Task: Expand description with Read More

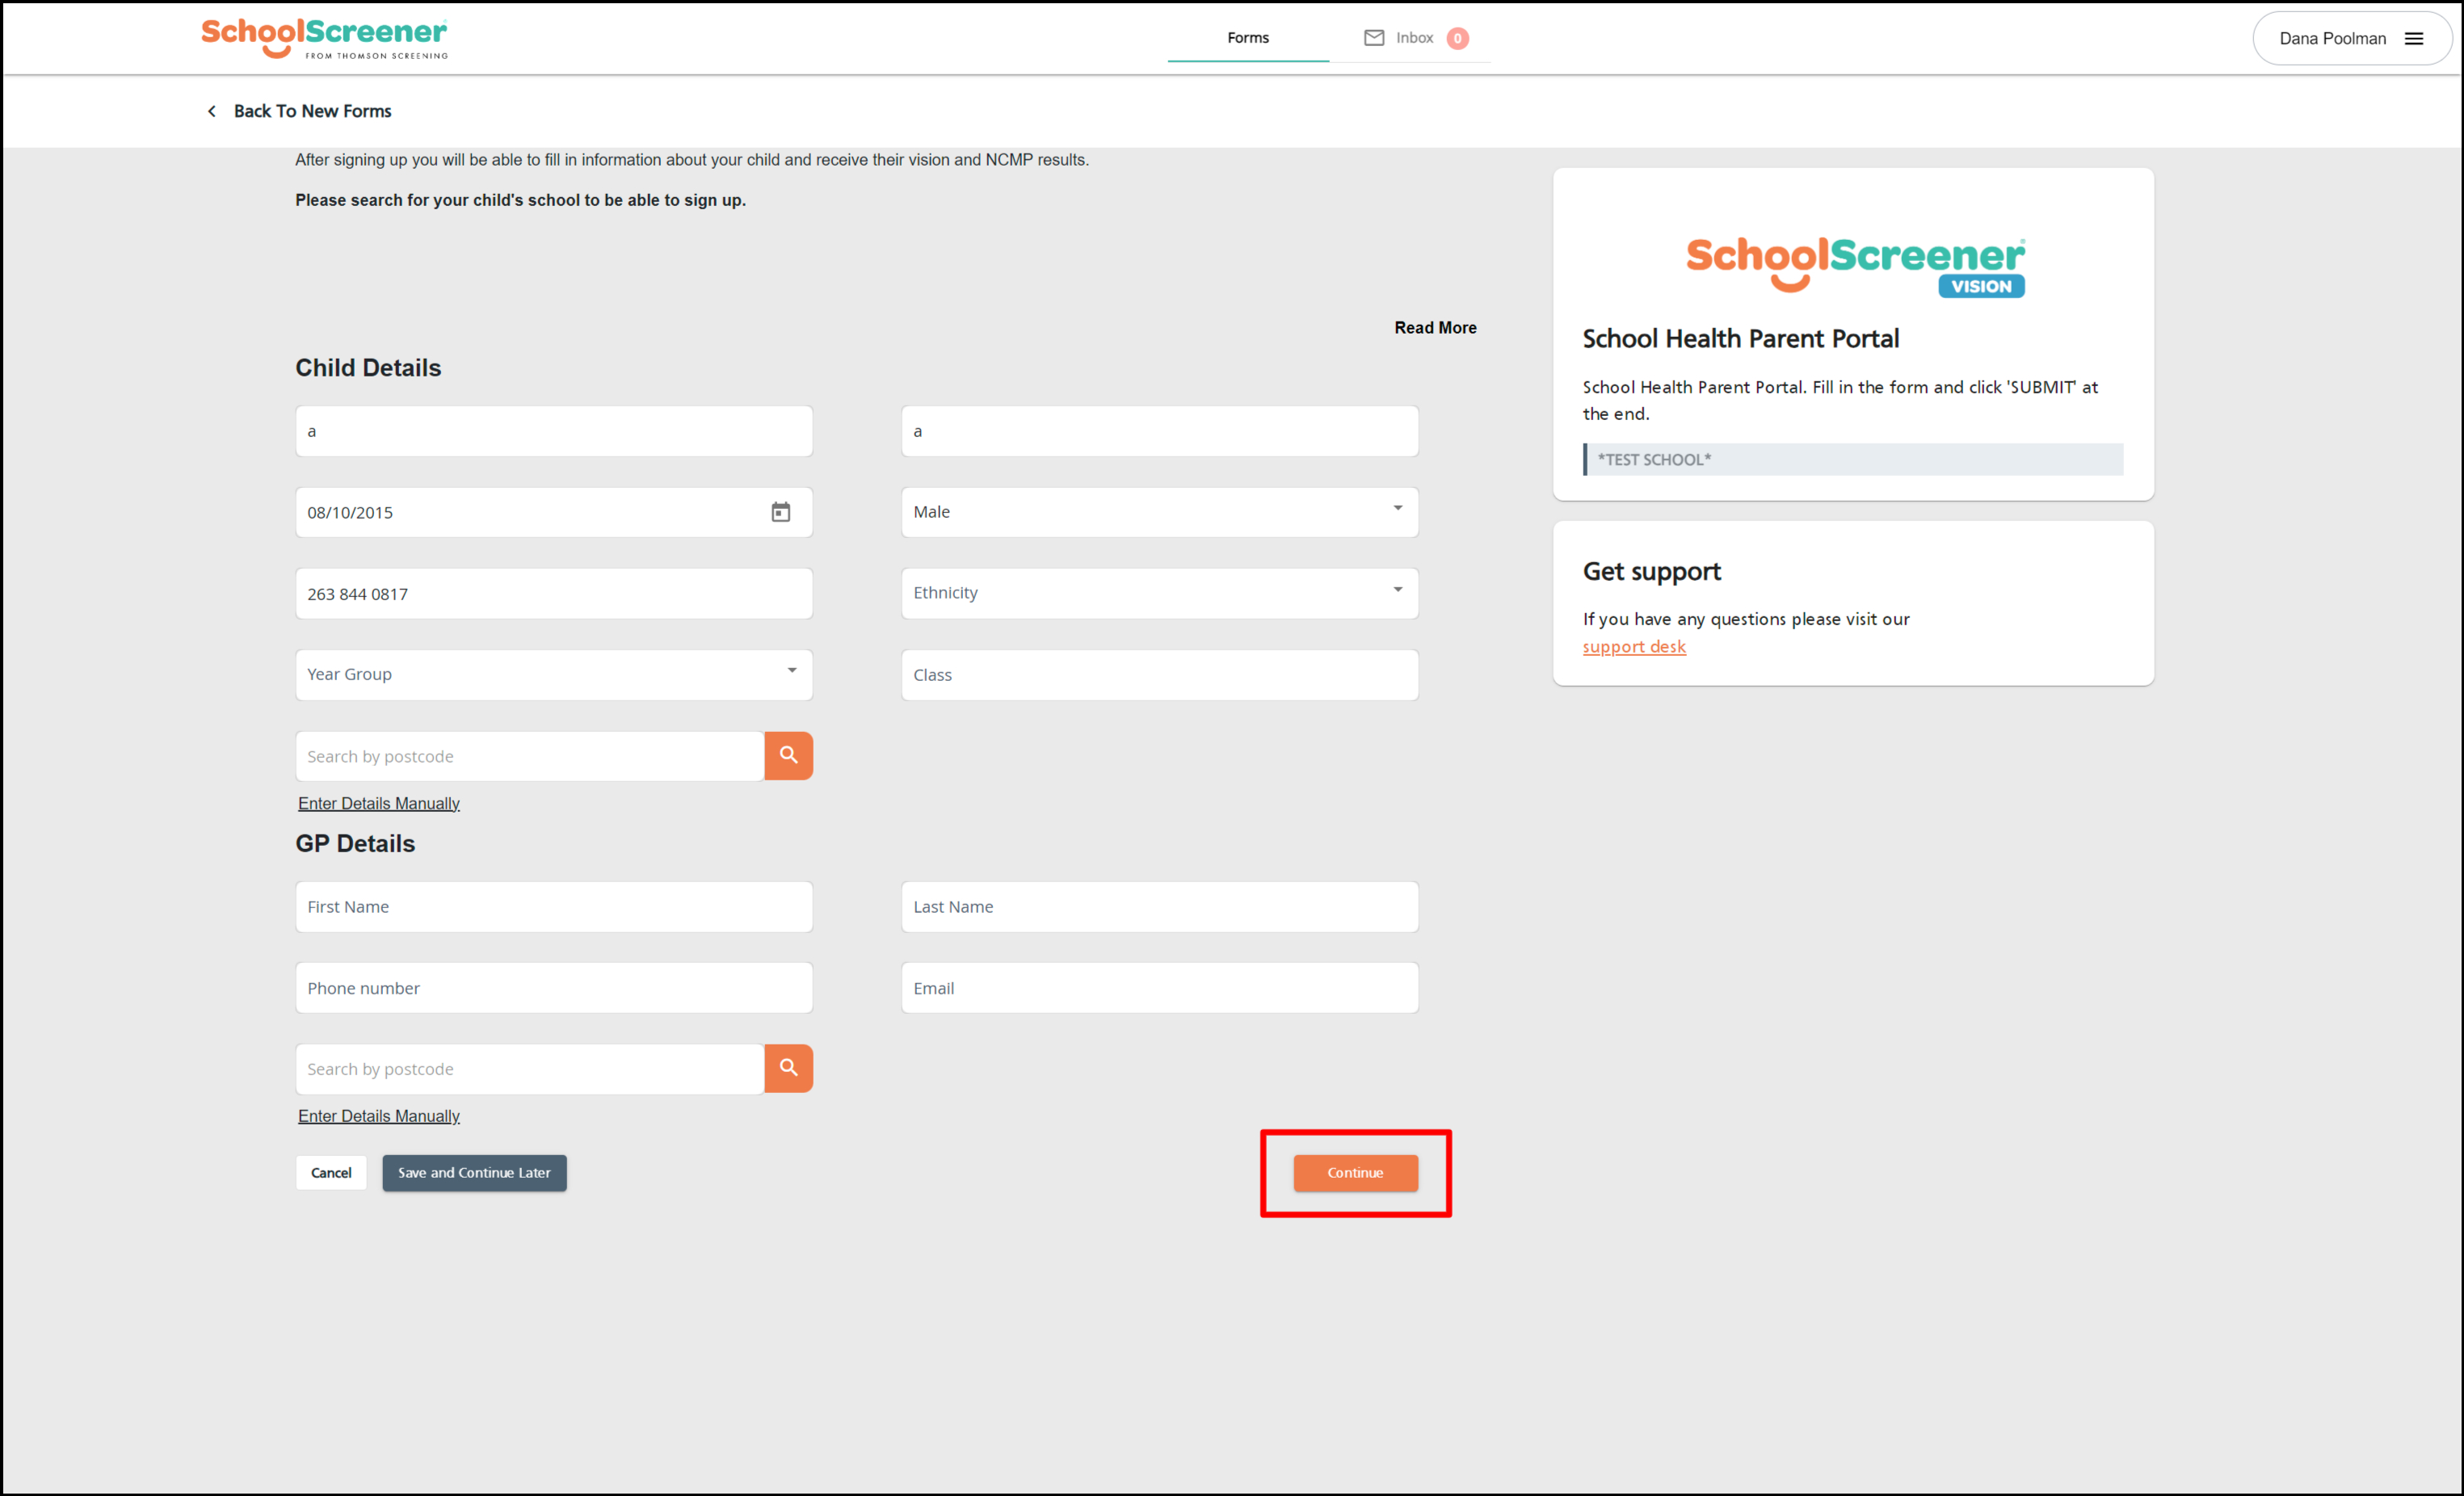Action: point(1435,328)
